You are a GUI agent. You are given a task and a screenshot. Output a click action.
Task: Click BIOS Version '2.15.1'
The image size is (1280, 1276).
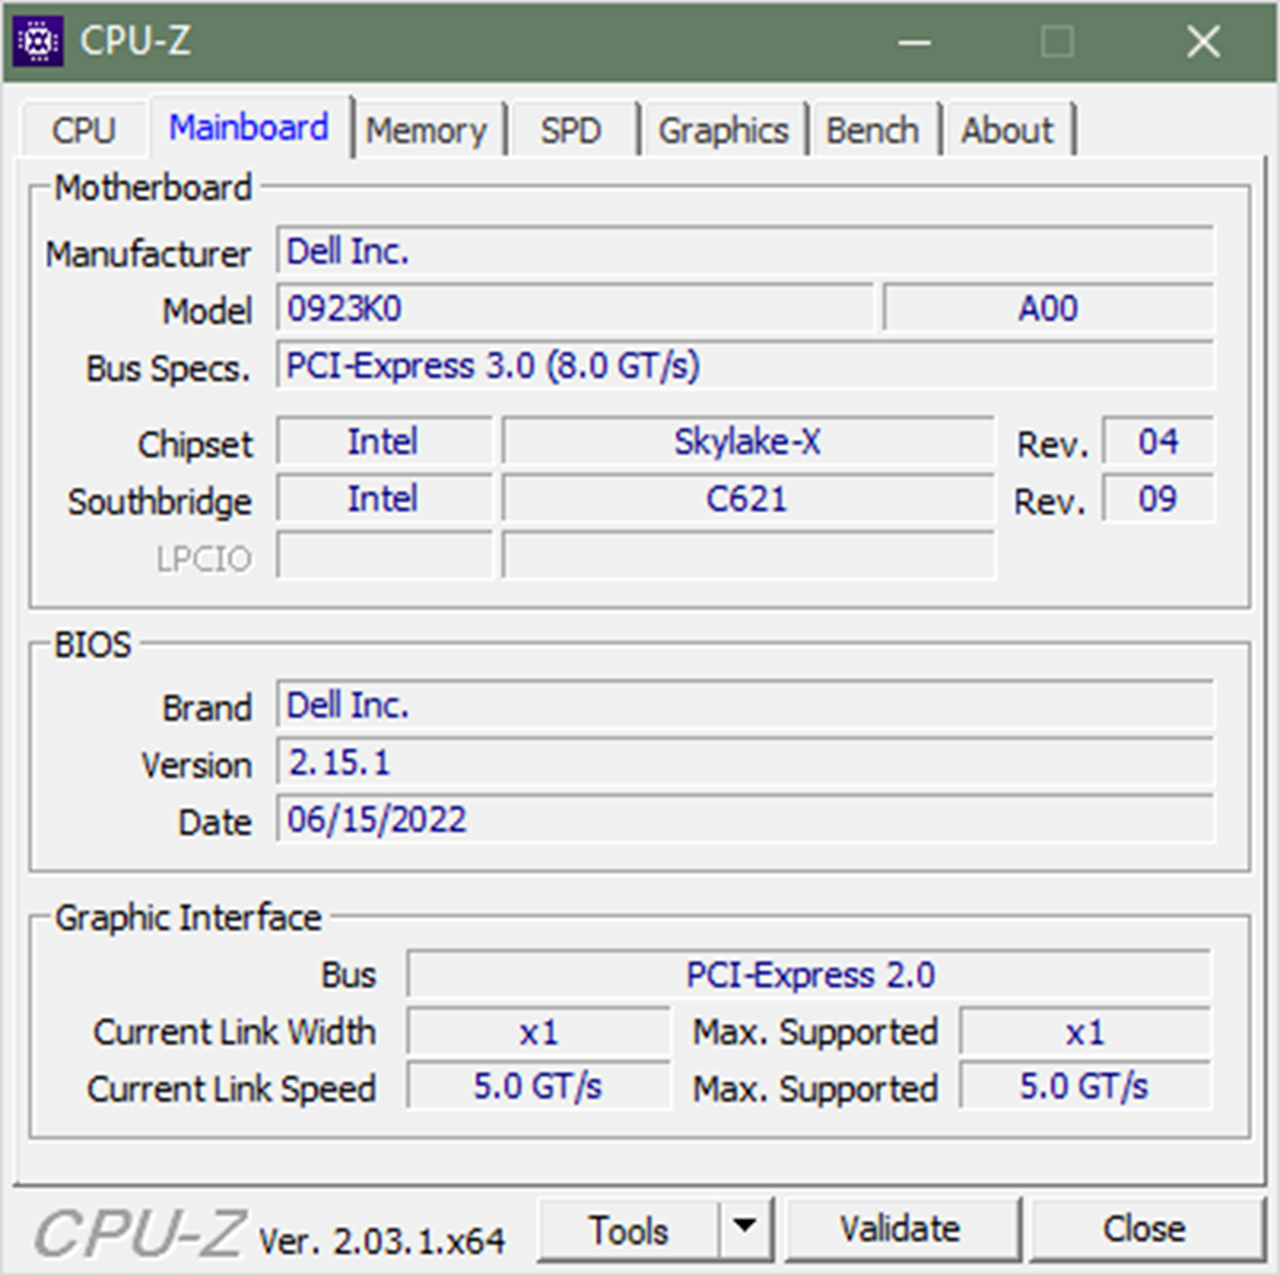pos(746,762)
